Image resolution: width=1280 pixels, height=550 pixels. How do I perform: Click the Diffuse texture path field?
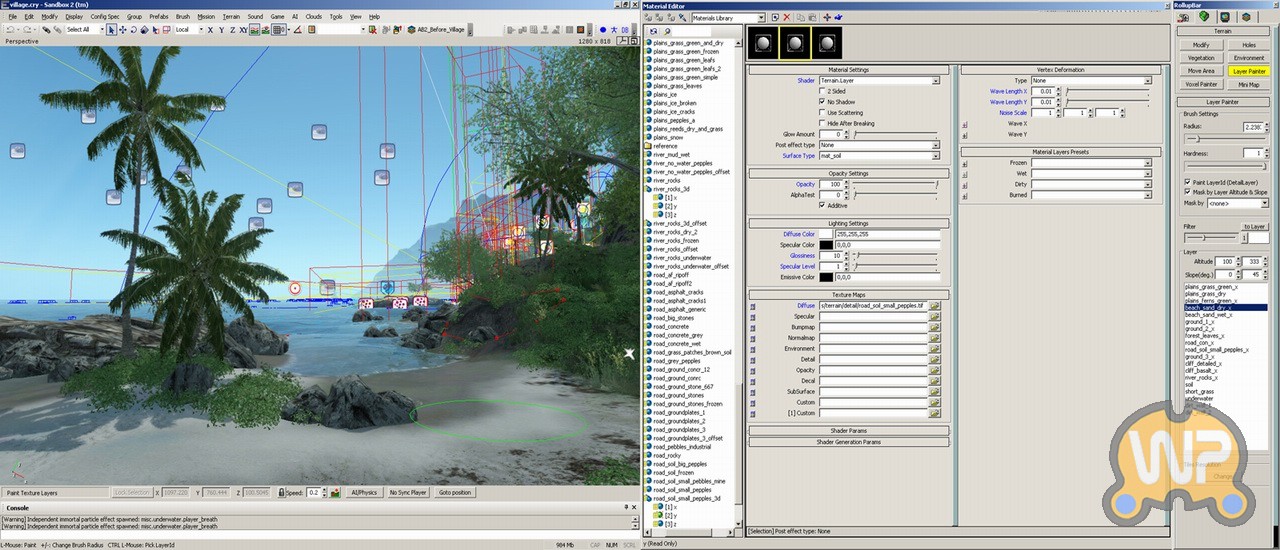[873, 305]
